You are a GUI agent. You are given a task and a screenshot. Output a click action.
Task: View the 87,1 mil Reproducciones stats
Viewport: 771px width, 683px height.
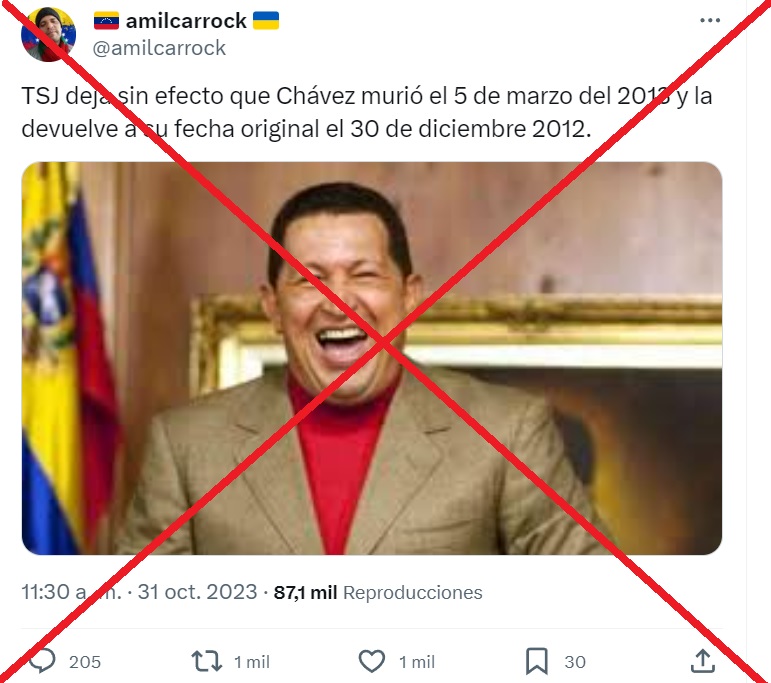(x=378, y=593)
